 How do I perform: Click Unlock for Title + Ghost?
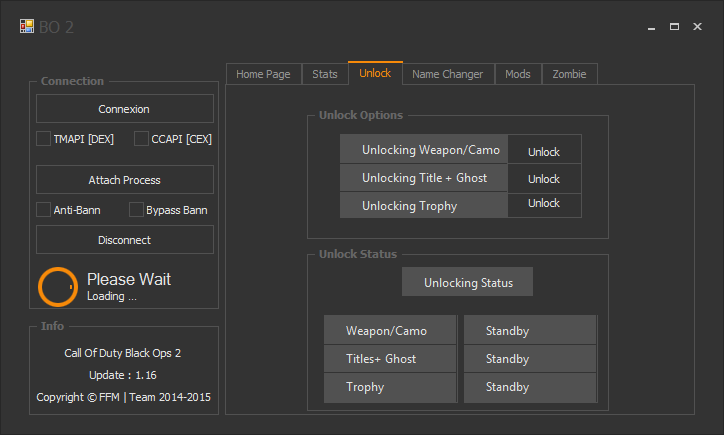click(544, 179)
